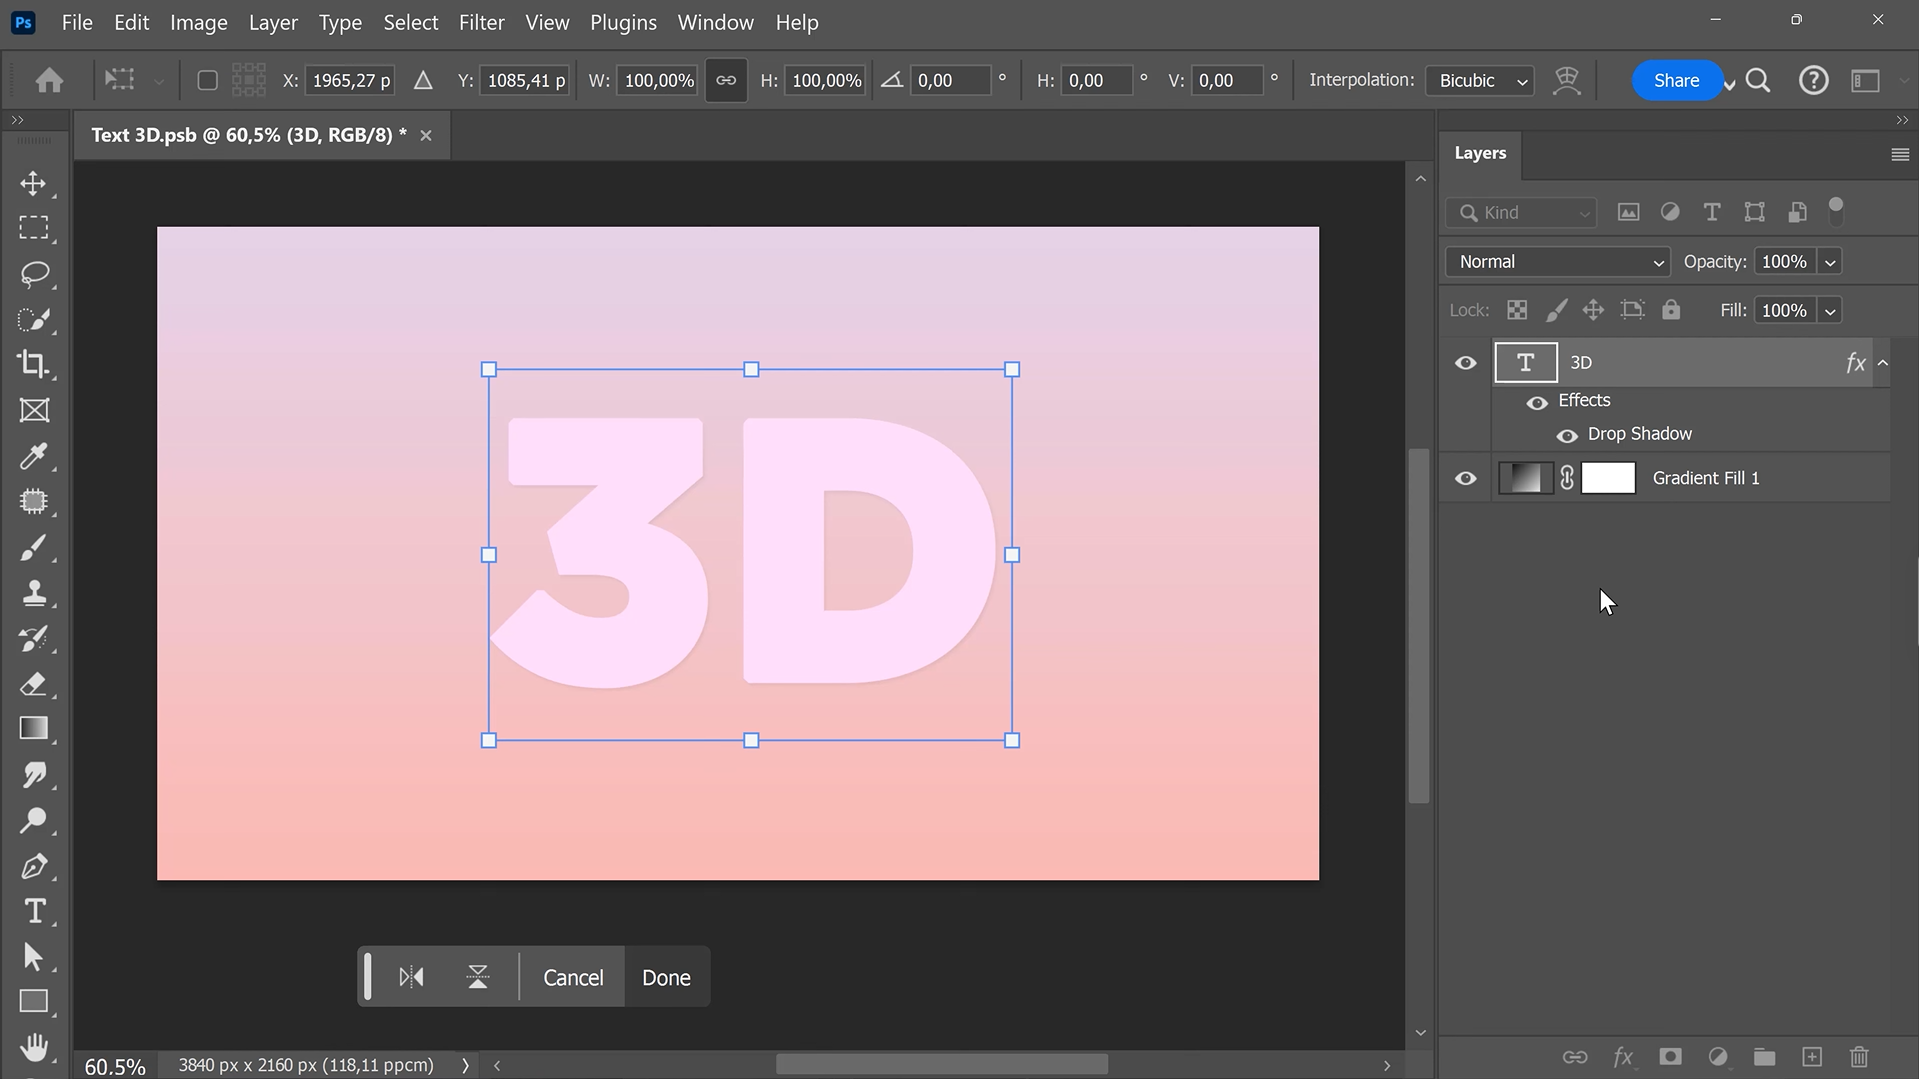Collapse the 3D layer effects list
This screenshot has height=1079, width=1919.
point(1883,363)
